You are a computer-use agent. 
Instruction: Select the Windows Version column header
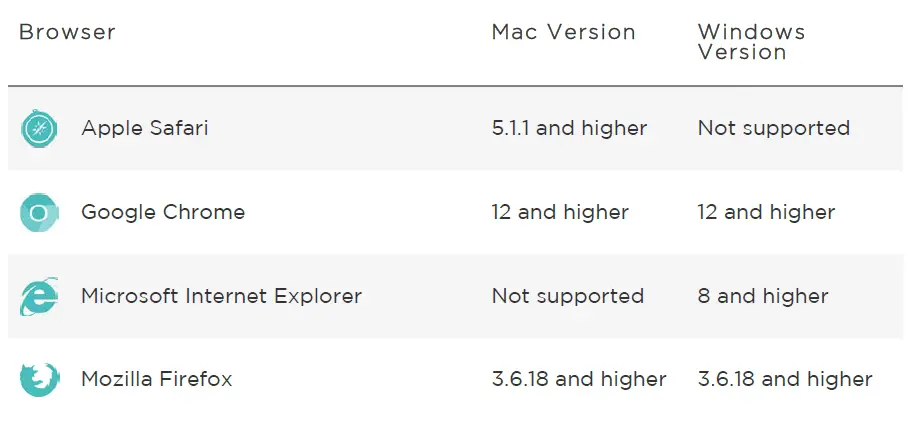pyautogui.click(x=751, y=42)
